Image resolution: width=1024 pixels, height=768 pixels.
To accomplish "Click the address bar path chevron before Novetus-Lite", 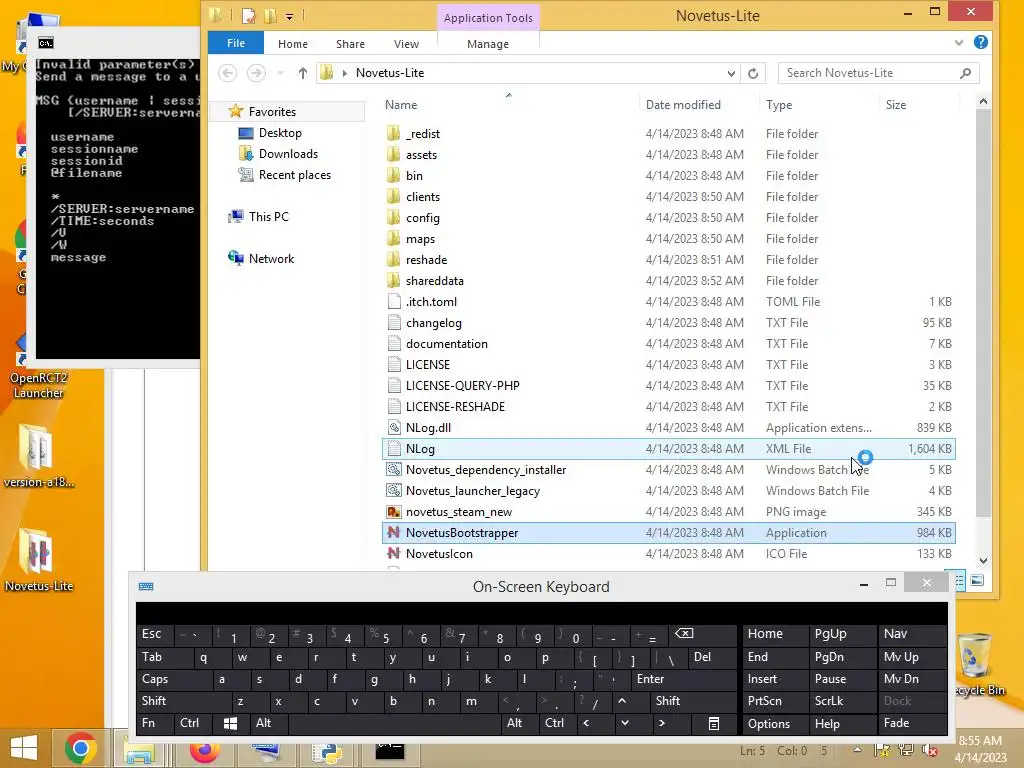I will click(345, 73).
